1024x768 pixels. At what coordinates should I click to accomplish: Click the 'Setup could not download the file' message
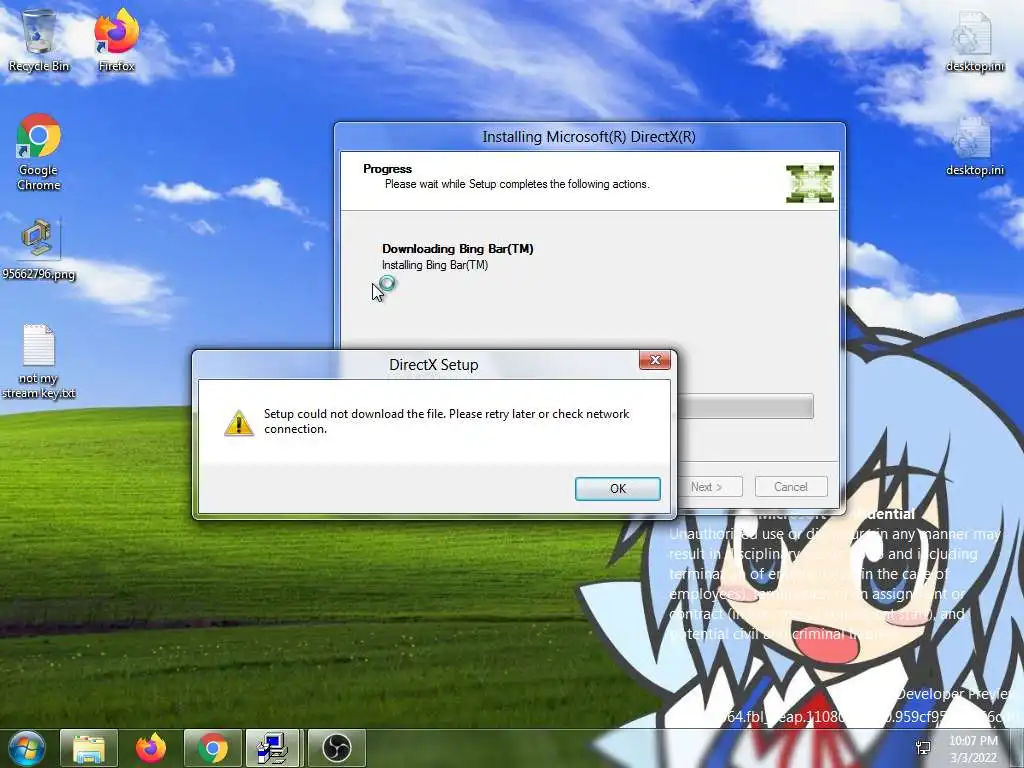tap(447, 421)
